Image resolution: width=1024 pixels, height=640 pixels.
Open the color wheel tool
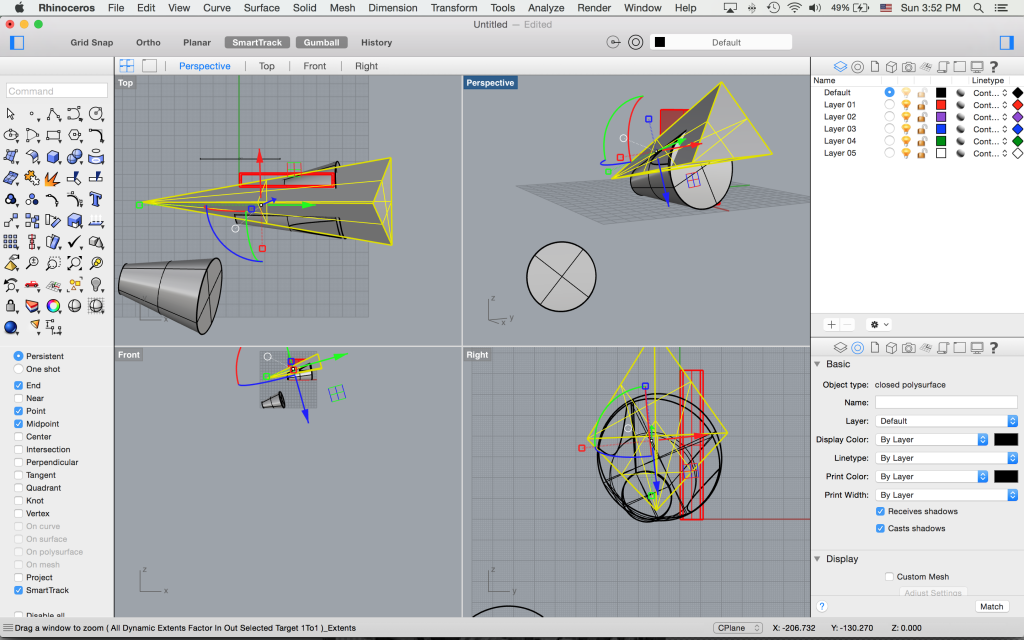pyautogui.click(x=54, y=306)
